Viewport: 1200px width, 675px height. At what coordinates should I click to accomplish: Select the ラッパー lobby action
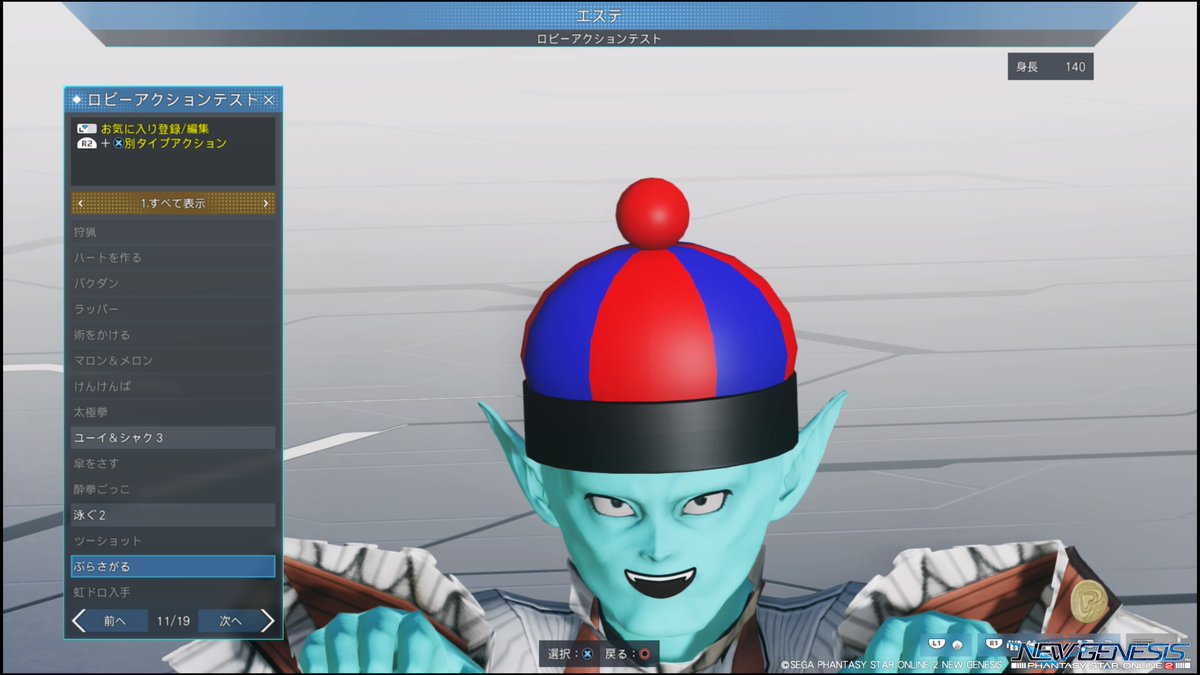coord(173,309)
